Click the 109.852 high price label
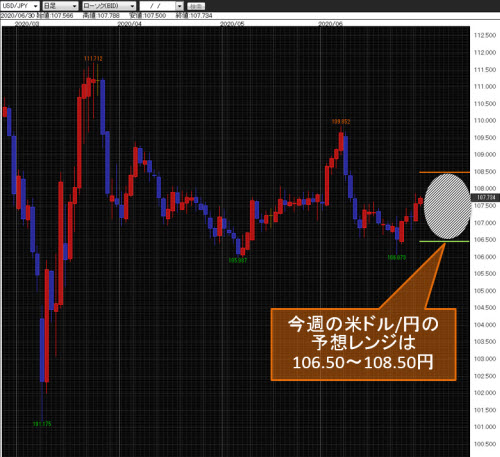 tap(341, 122)
